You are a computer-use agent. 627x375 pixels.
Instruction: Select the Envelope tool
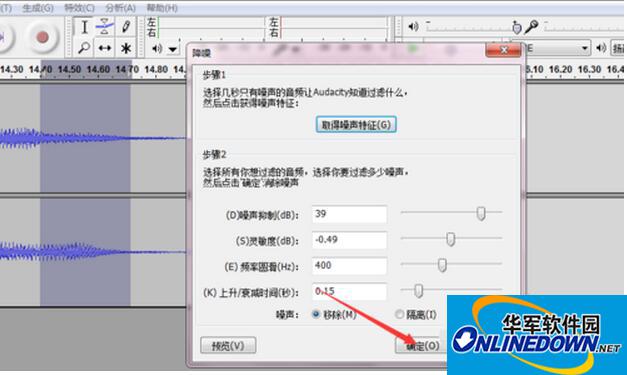[104, 27]
